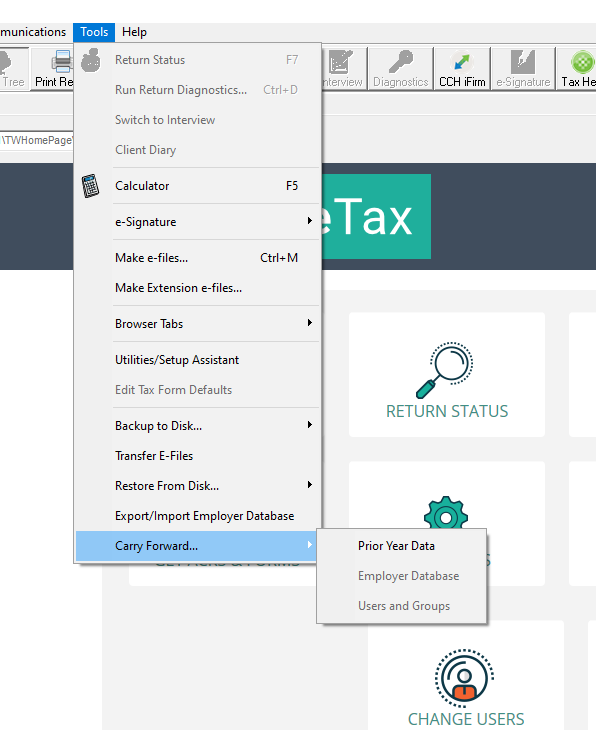The image size is (596, 730).
Task: Select Switch to Interview
Action: point(198,120)
